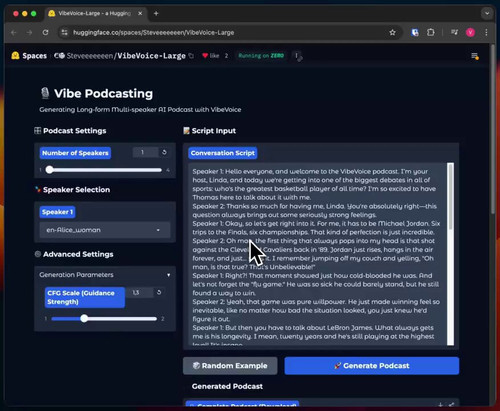
Task: Open site information icon in address bar
Action: [x=65, y=32]
